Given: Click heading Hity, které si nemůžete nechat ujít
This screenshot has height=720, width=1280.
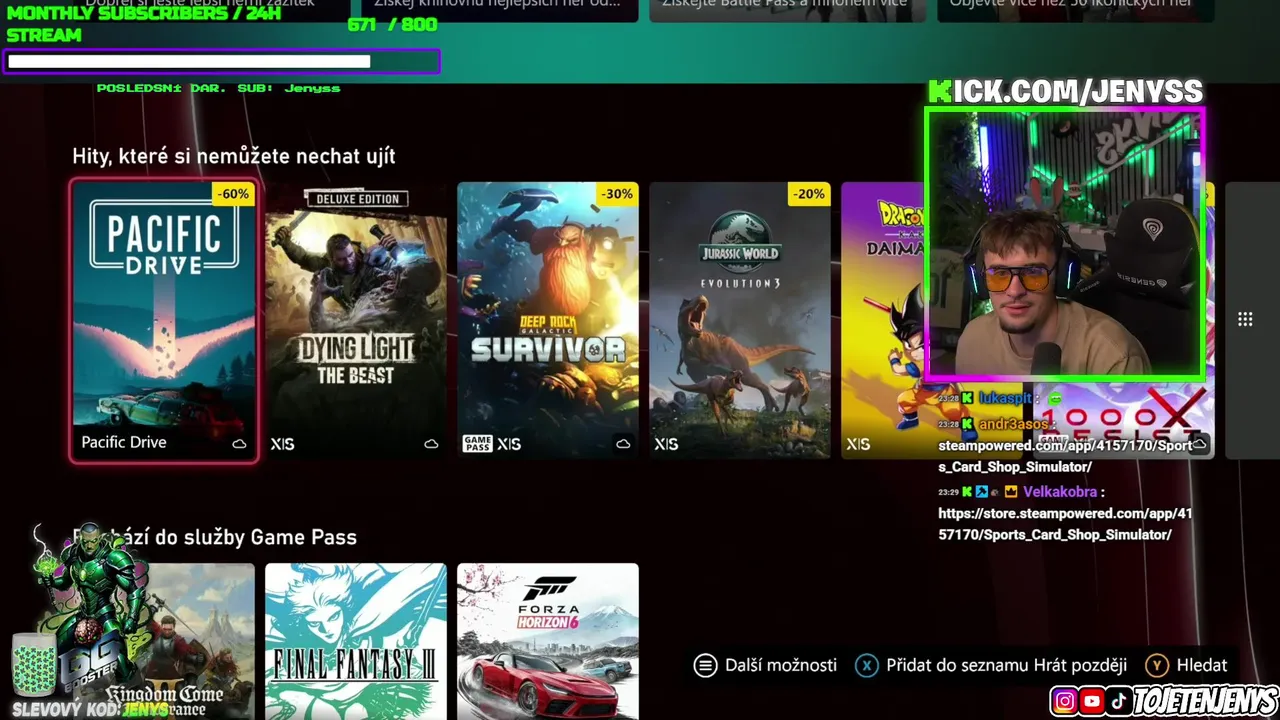Looking at the screenshot, I should pos(234,156).
